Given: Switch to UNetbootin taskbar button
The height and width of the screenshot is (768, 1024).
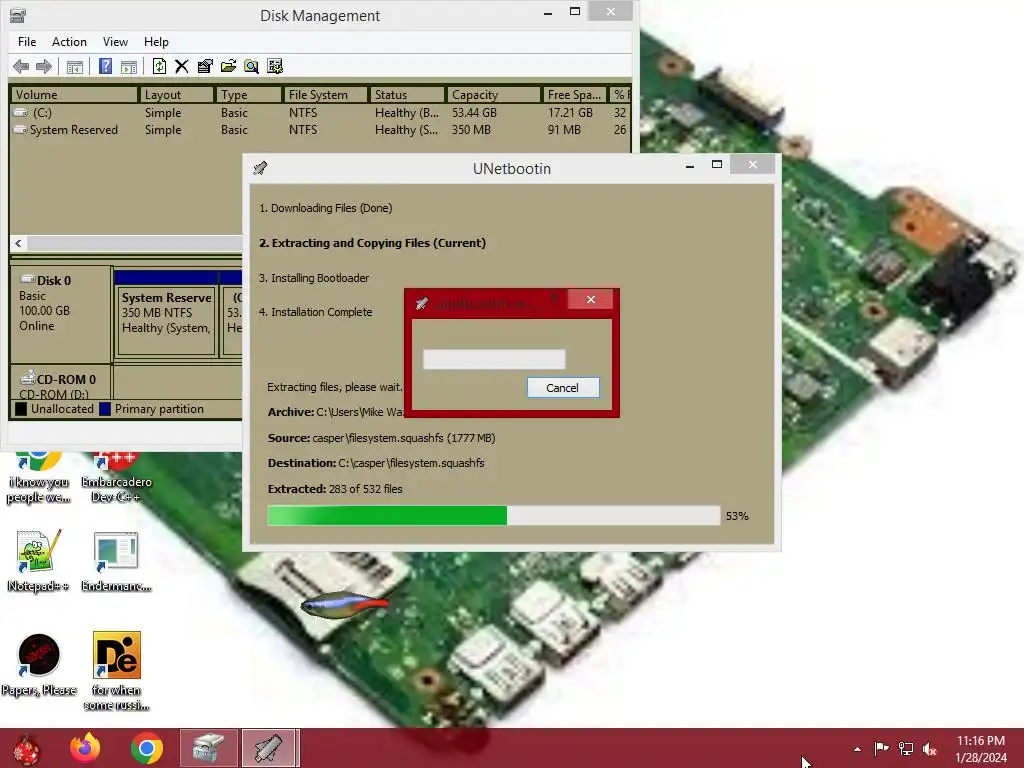Looking at the screenshot, I should (x=270, y=748).
